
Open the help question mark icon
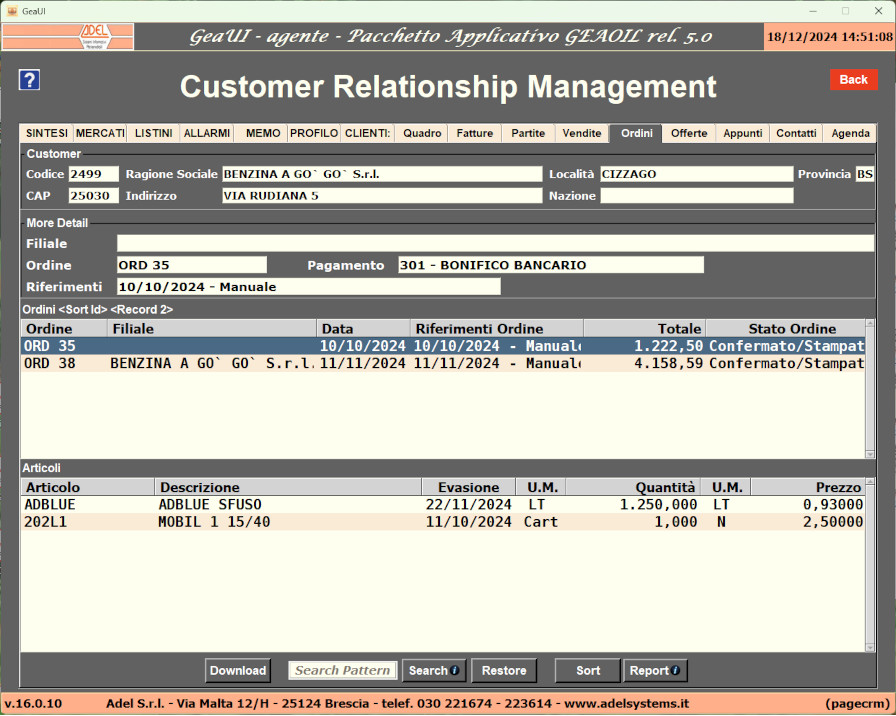[29, 80]
